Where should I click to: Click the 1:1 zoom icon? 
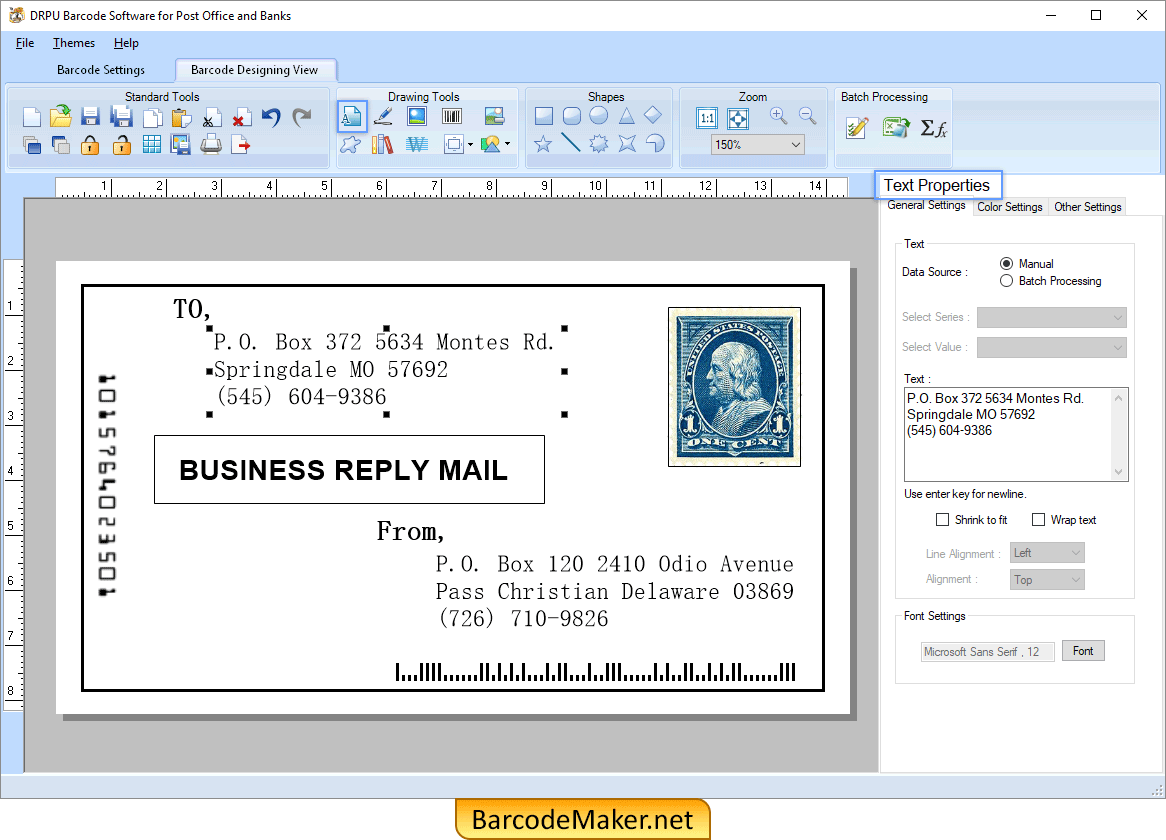point(707,117)
